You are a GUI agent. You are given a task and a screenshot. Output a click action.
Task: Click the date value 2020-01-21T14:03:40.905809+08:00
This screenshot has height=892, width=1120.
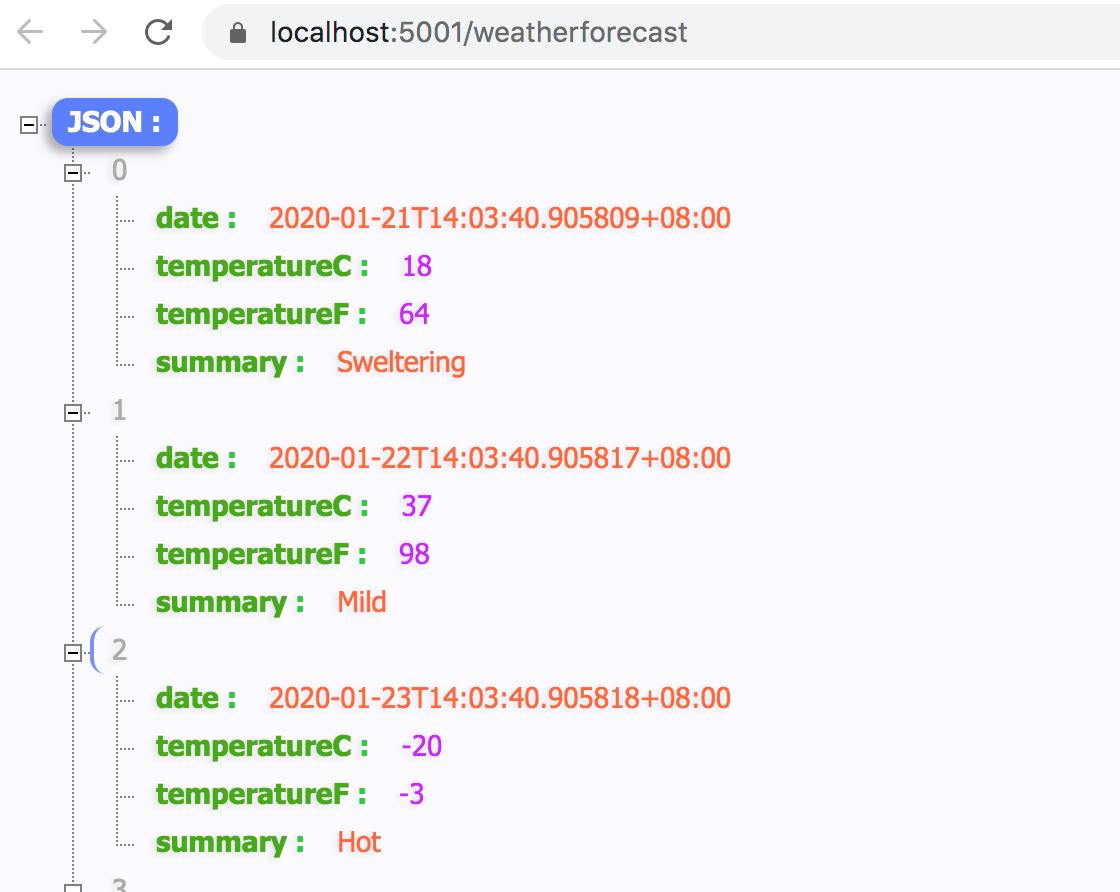pos(499,218)
